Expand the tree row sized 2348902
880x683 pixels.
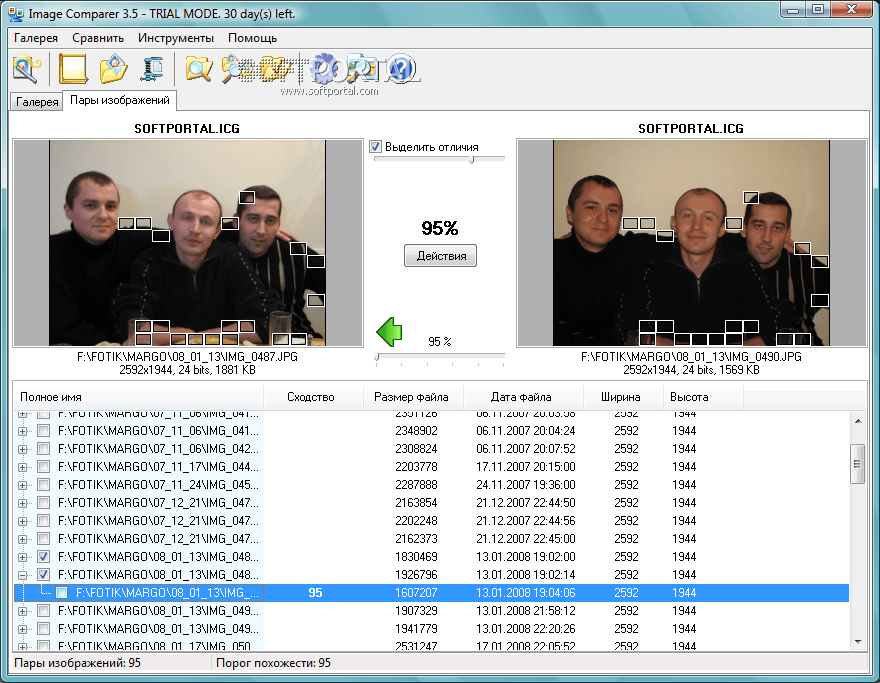pos(22,432)
